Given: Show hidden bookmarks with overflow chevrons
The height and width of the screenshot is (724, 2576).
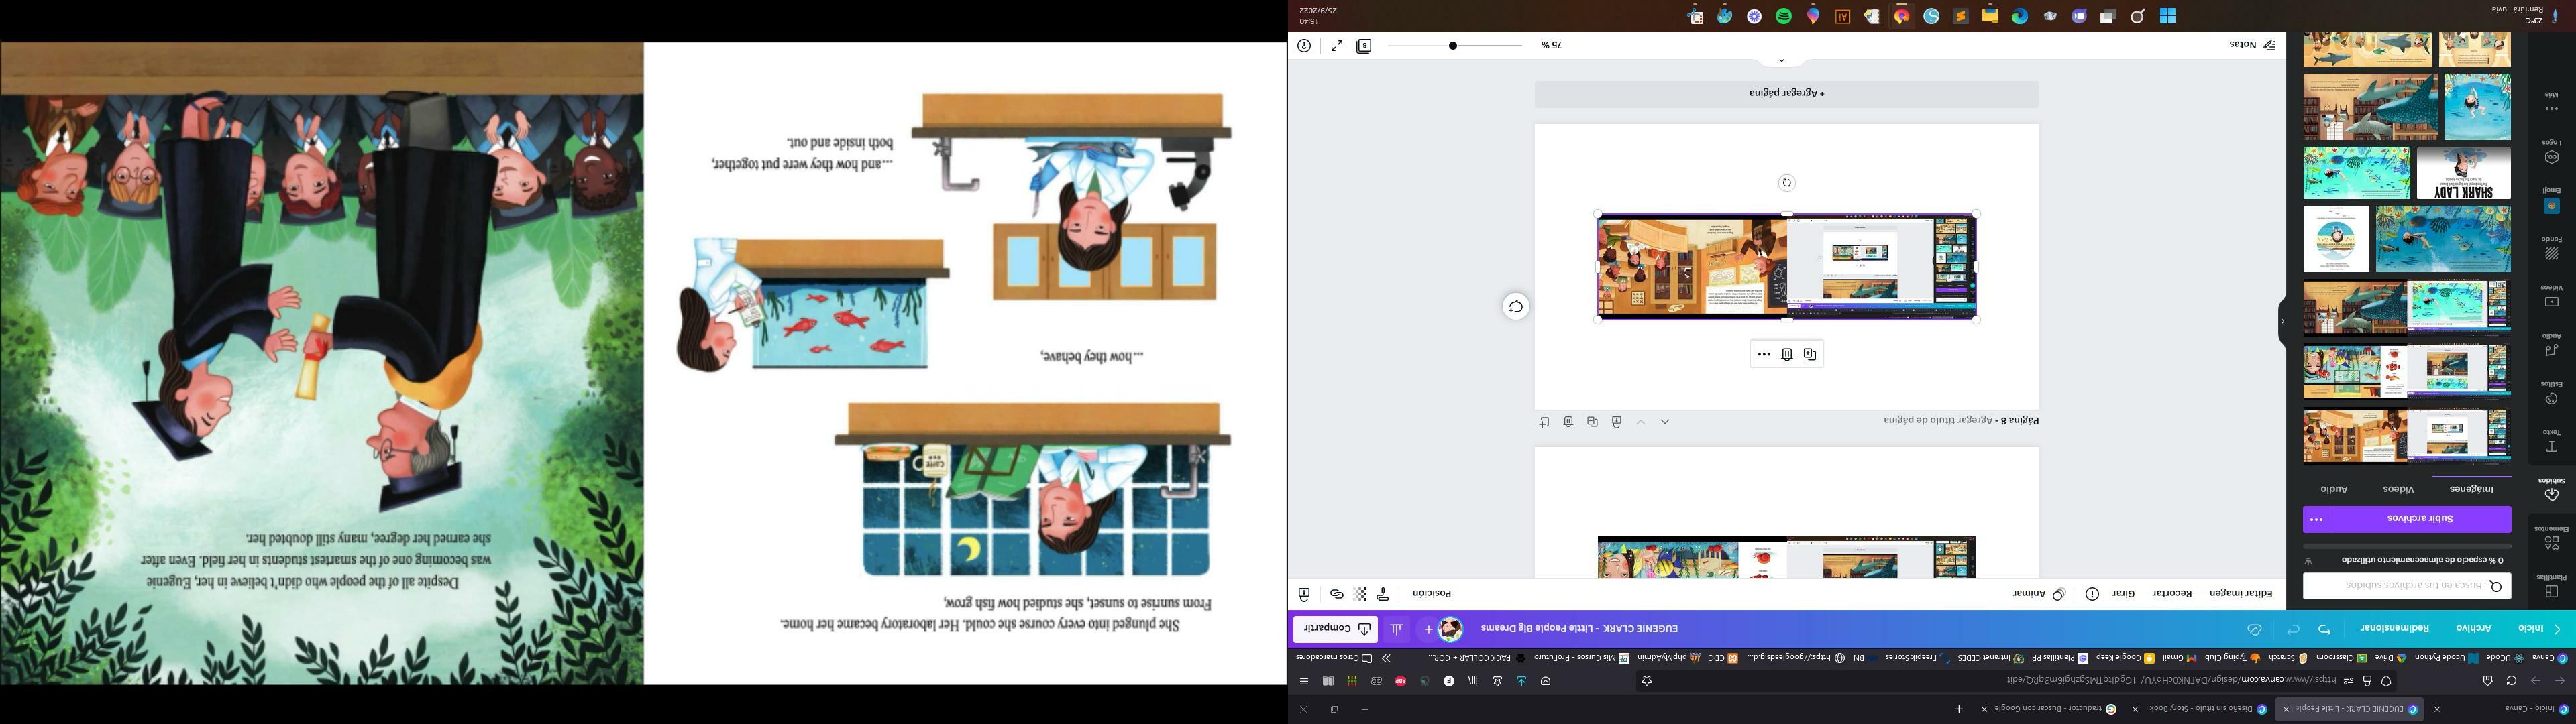Looking at the screenshot, I should 1386,658.
